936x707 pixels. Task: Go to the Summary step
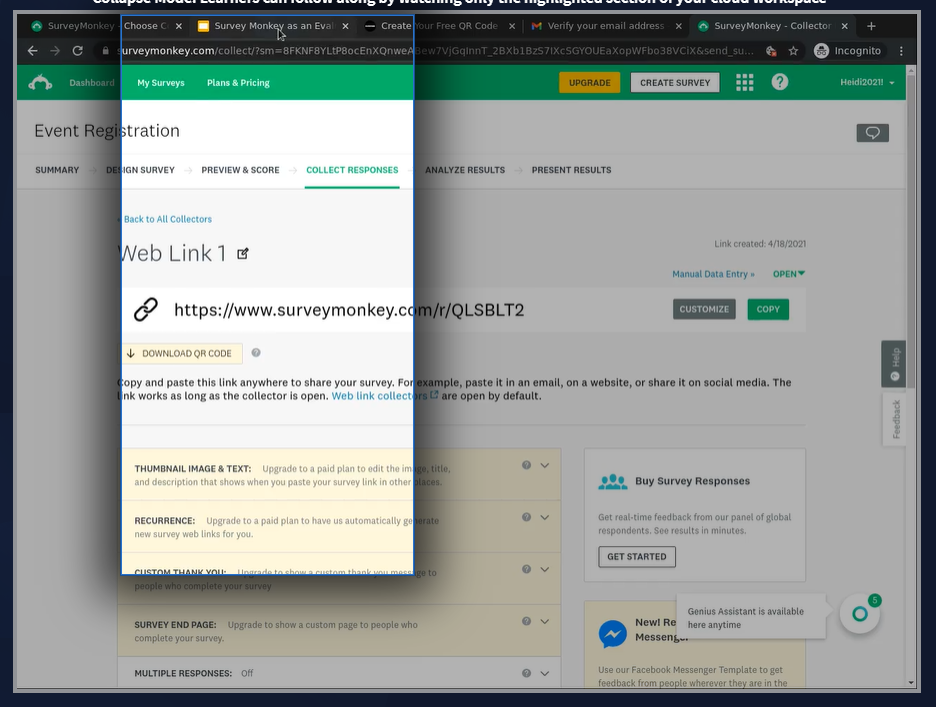(x=57, y=170)
